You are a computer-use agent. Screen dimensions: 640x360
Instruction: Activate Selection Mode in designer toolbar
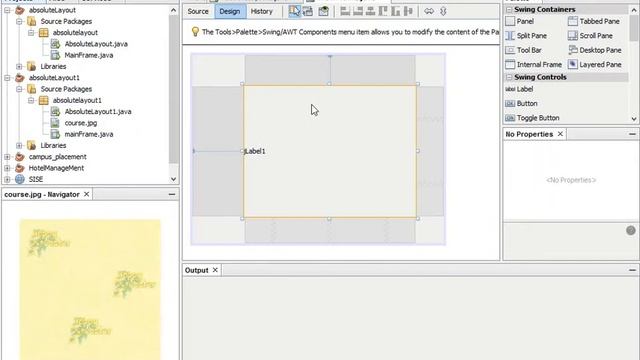[294, 11]
